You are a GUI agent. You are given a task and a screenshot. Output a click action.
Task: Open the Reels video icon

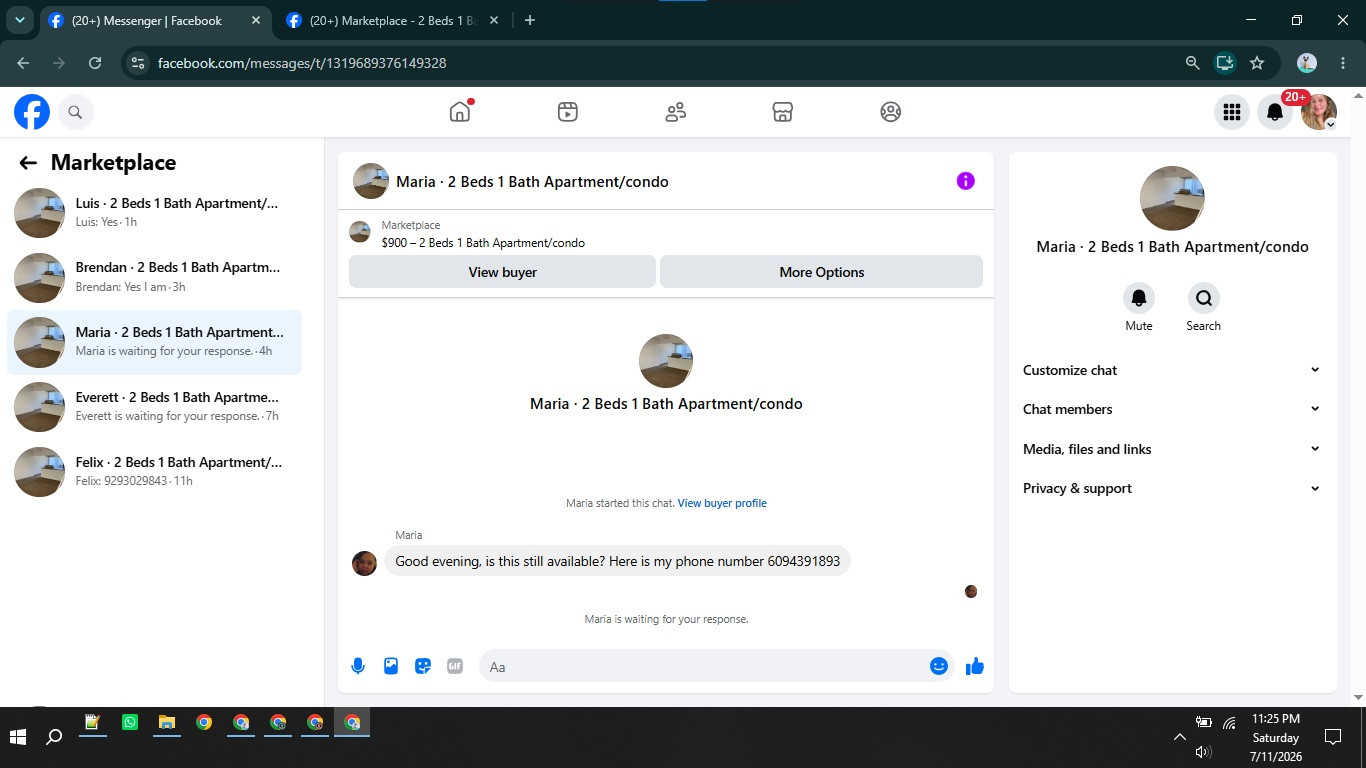tap(568, 112)
